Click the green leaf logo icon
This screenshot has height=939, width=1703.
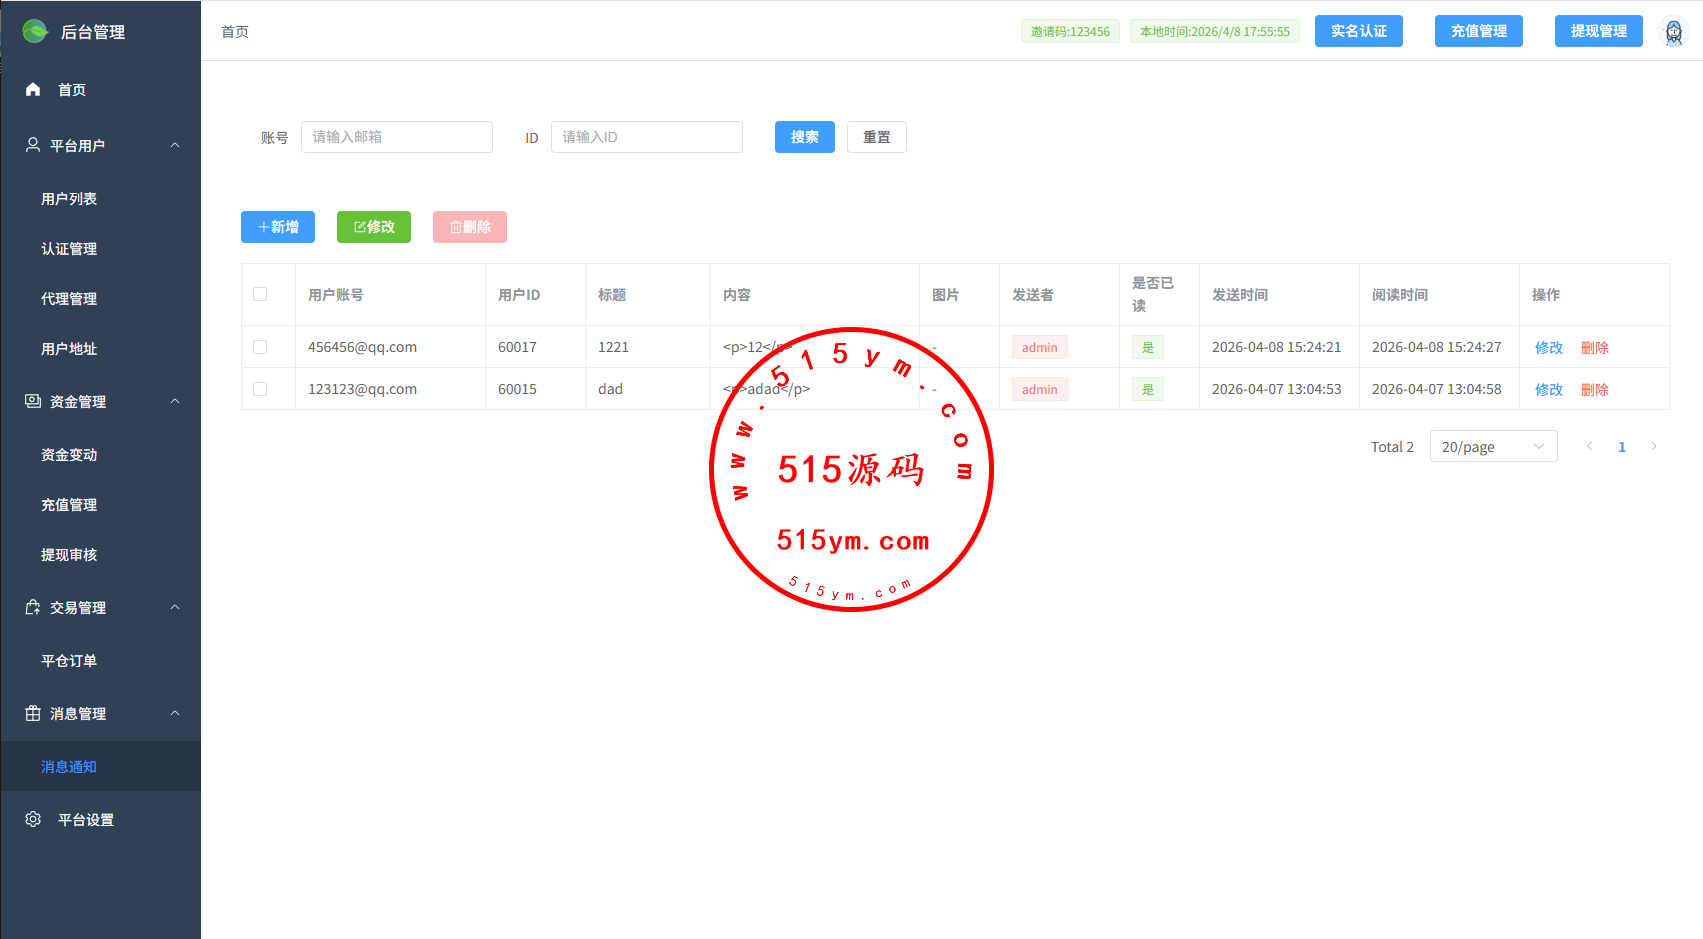click(35, 32)
